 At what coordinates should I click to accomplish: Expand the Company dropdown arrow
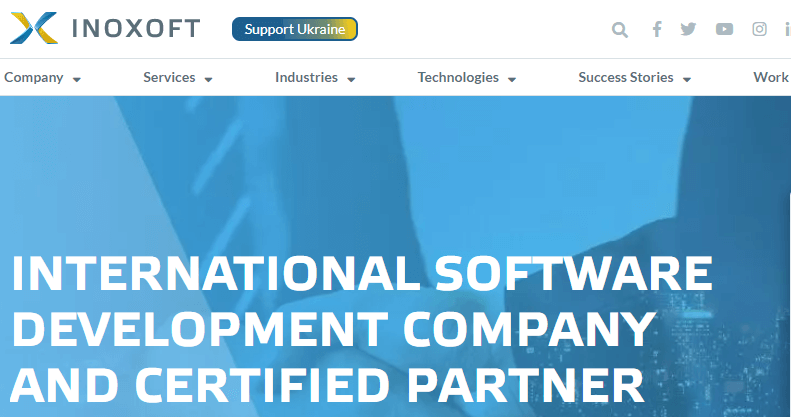77,79
